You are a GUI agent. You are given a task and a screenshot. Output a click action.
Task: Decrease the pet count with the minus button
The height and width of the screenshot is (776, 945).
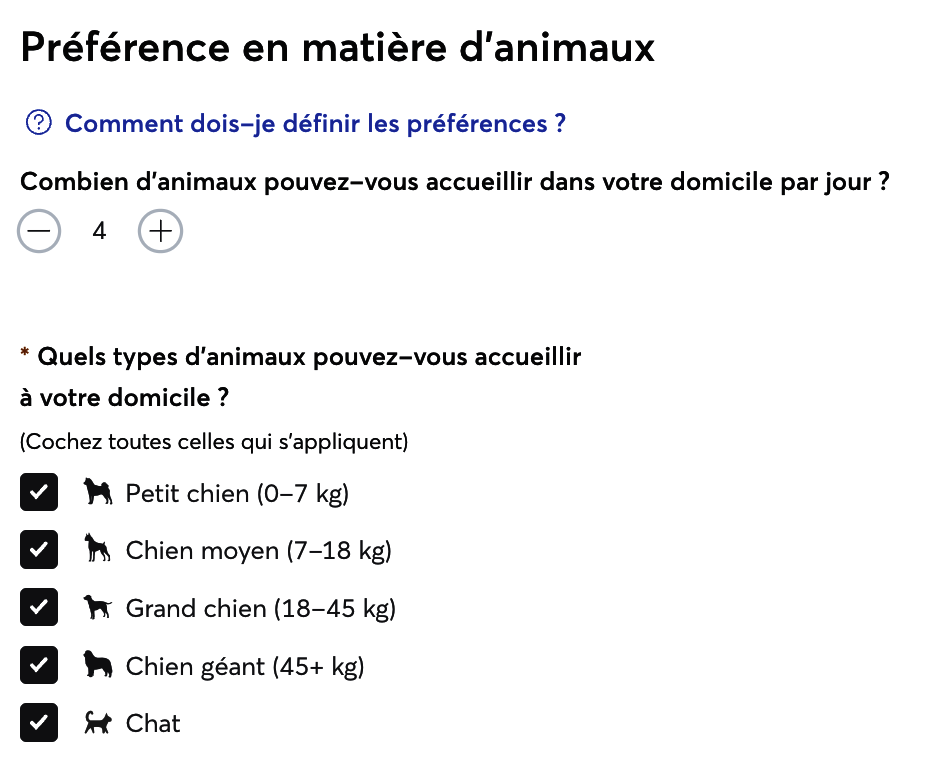[x=39, y=231]
